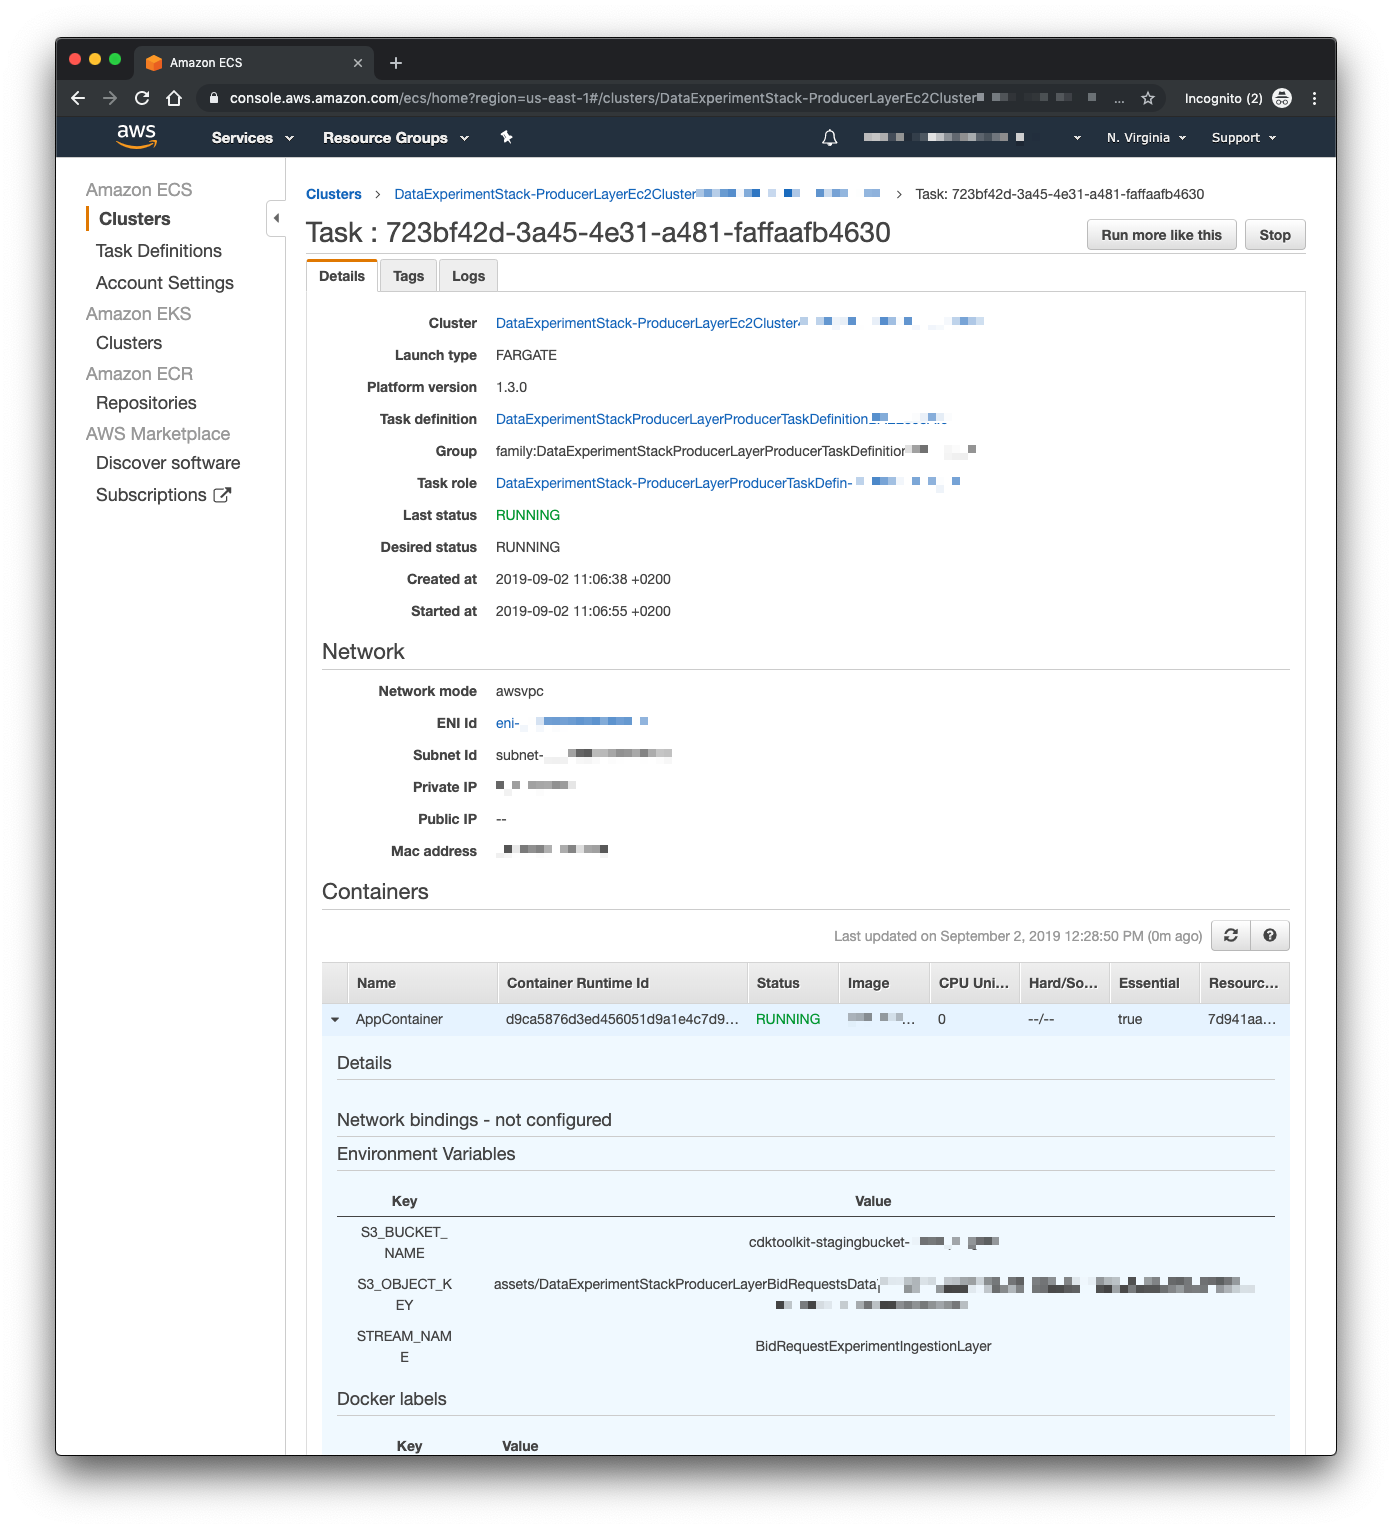
Task: Collapse the AppContainer row details
Action: 335,1019
